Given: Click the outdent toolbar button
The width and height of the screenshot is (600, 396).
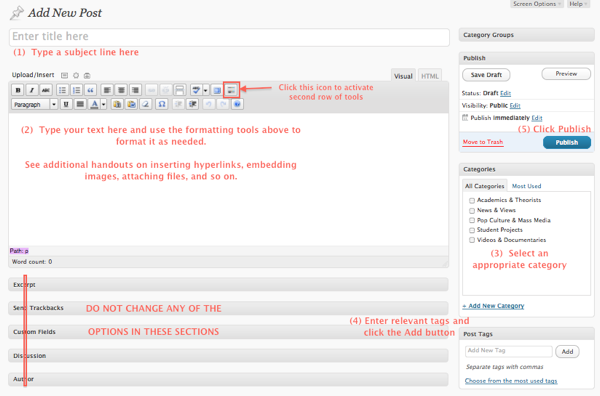Looking at the screenshot, I should pyautogui.click(x=178, y=104).
